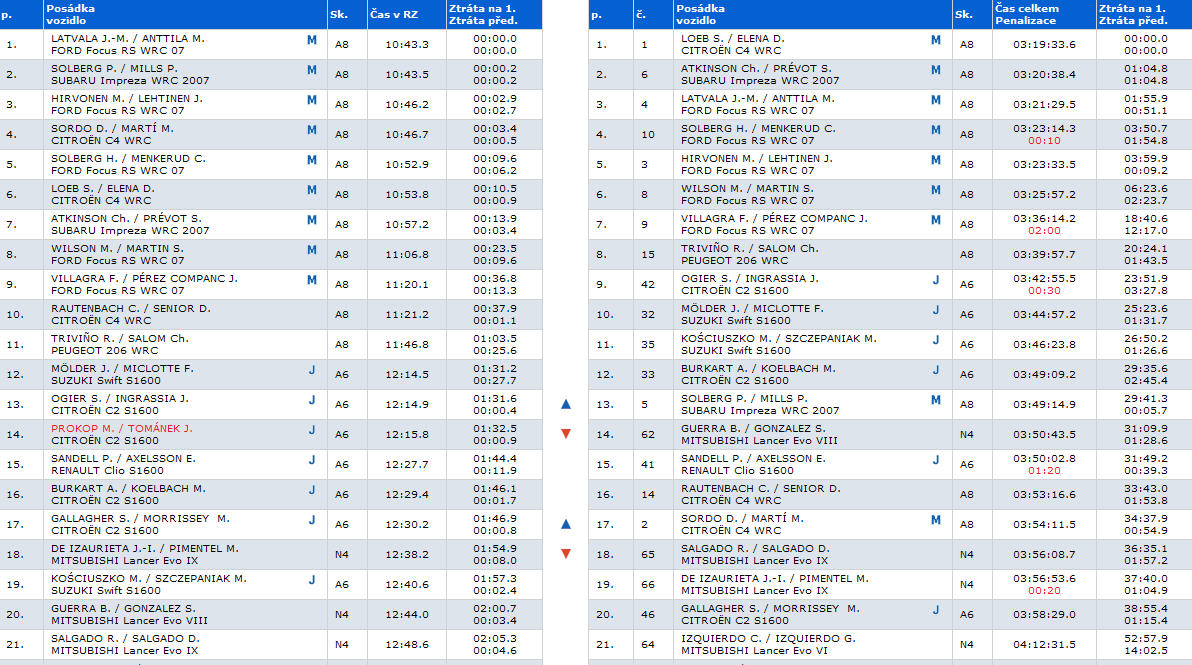Click the J icon next to Prokop / Tománek
The height and width of the screenshot is (665, 1192).
(311, 430)
